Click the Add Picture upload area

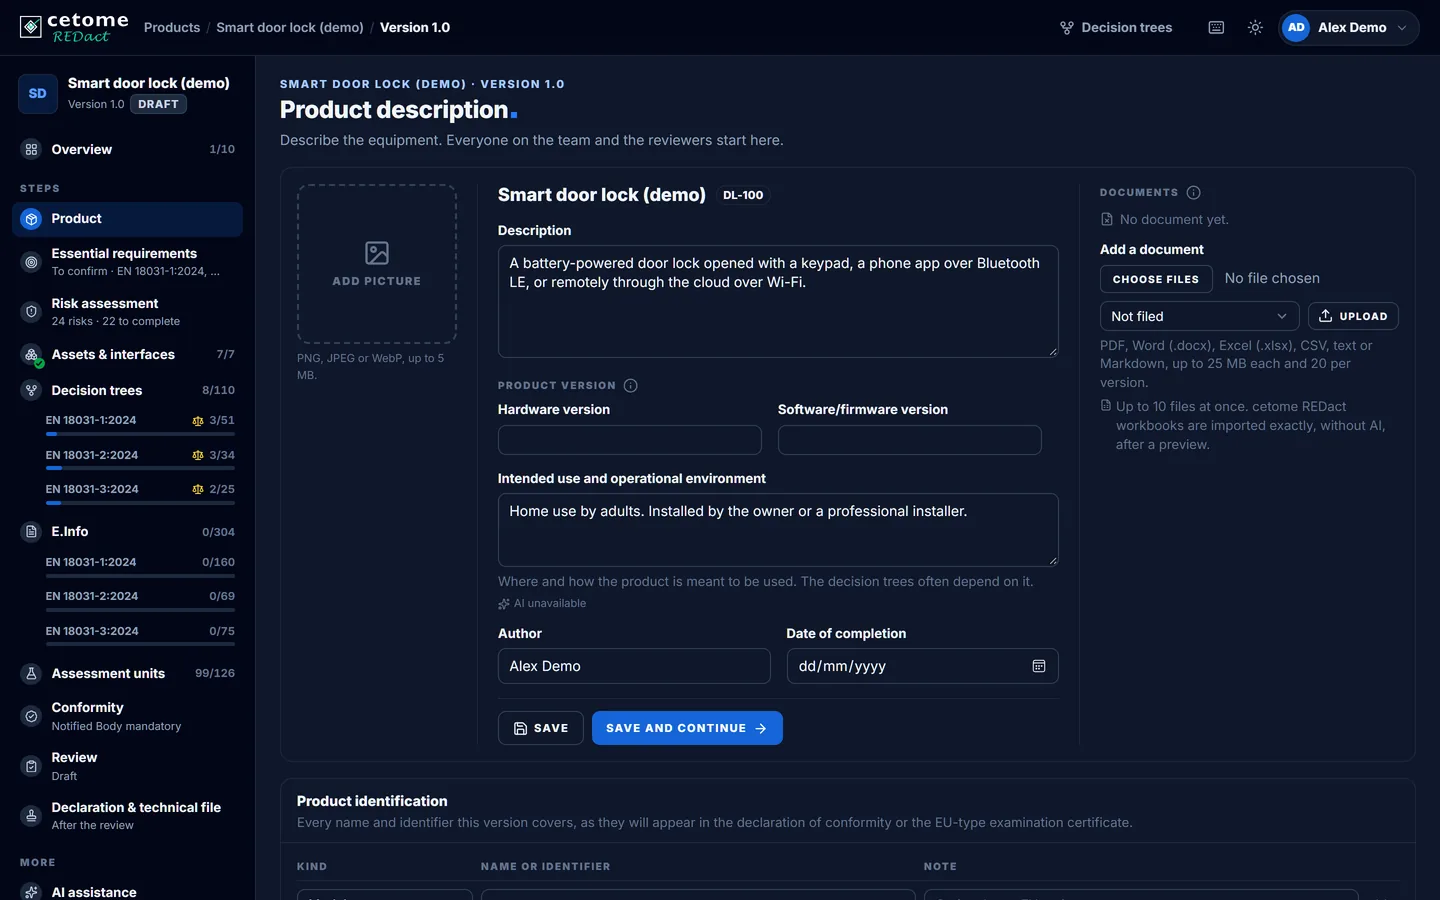[x=377, y=264]
